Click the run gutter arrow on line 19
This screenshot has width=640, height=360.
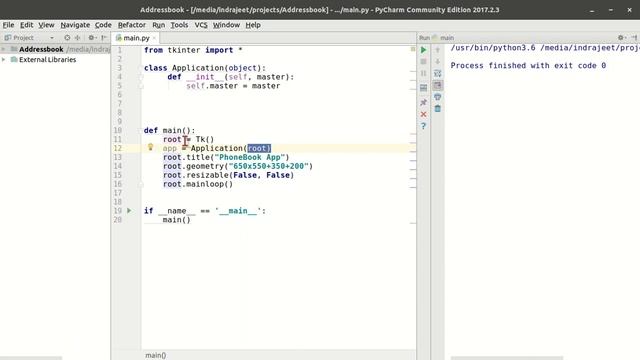(129, 211)
